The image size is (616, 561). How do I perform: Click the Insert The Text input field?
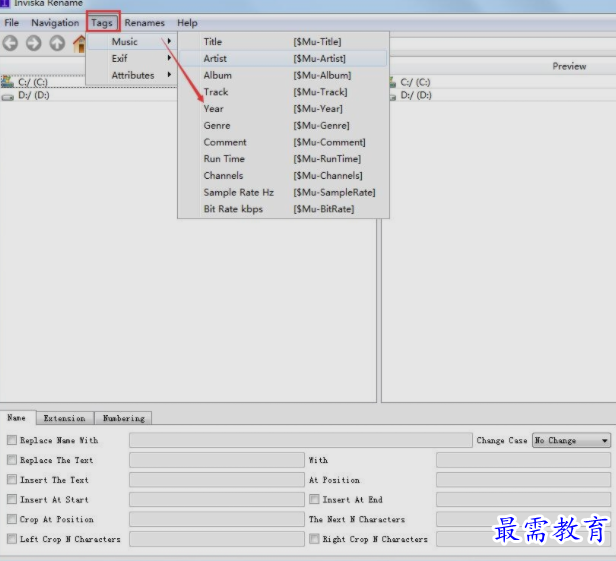click(x=217, y=480)
